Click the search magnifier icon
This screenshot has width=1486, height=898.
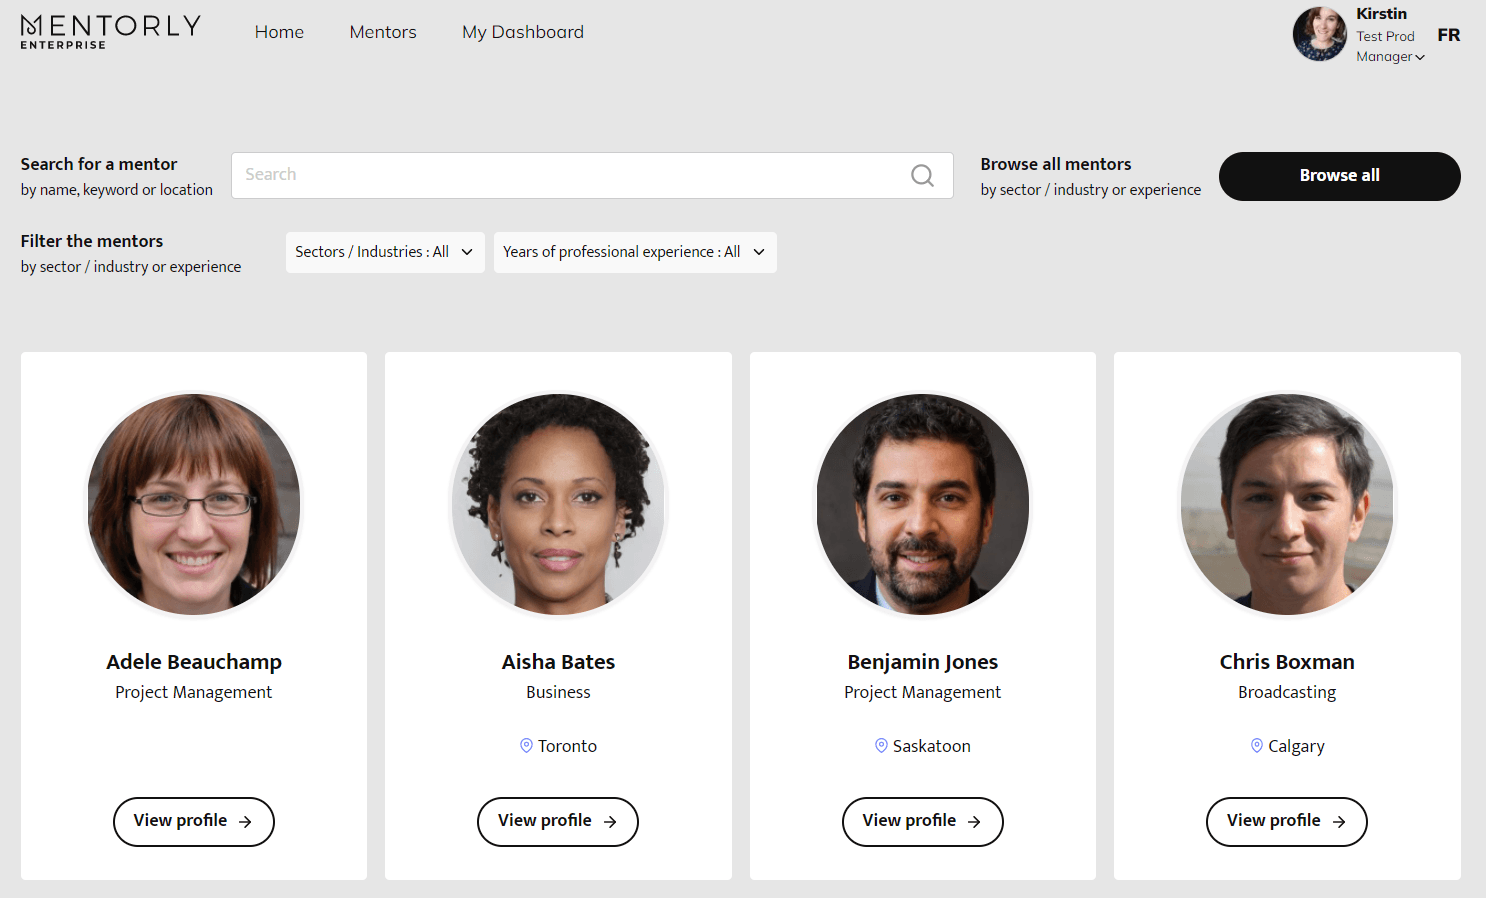(x=922, y=176)
